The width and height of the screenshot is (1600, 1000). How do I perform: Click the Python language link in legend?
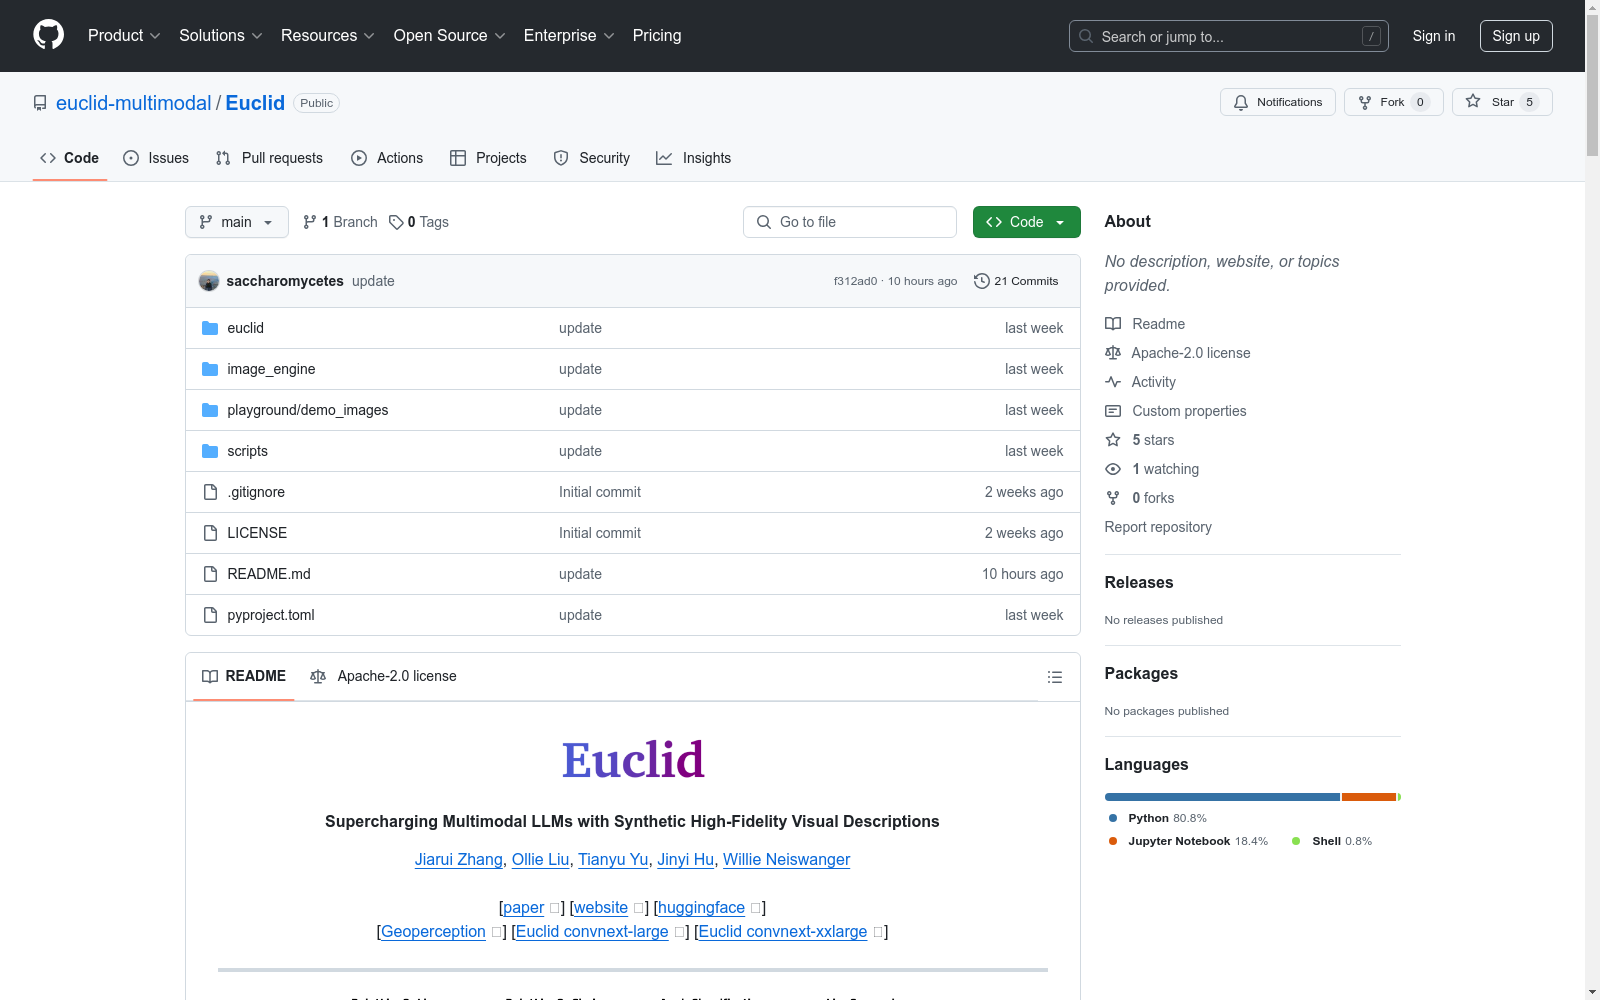1158,818
